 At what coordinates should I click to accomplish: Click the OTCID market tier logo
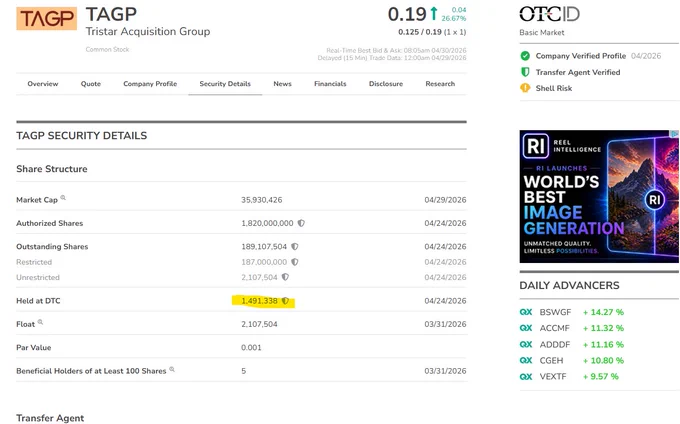click(x=549, y=14)
